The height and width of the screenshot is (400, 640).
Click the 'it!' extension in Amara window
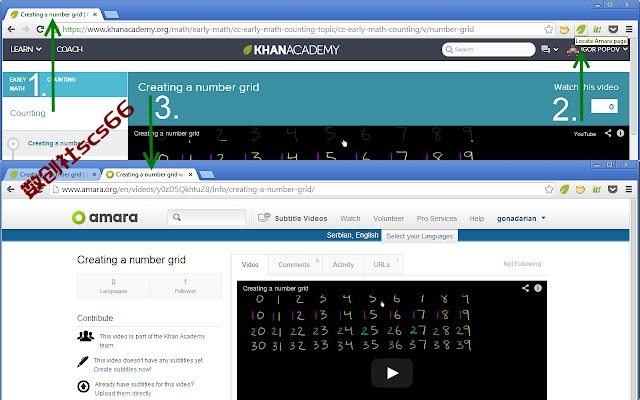click(x=597, y=189)
